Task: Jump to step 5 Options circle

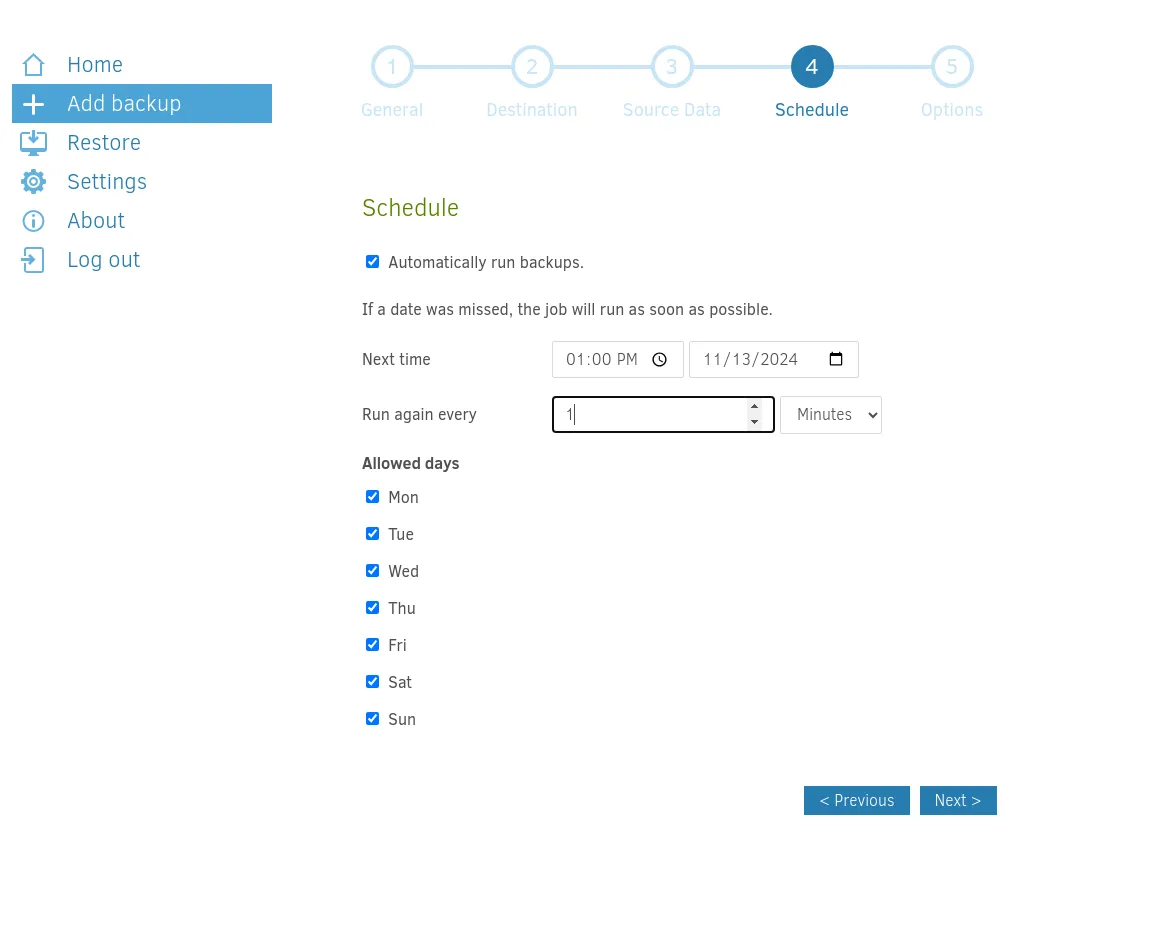Action: pos(952,67)
